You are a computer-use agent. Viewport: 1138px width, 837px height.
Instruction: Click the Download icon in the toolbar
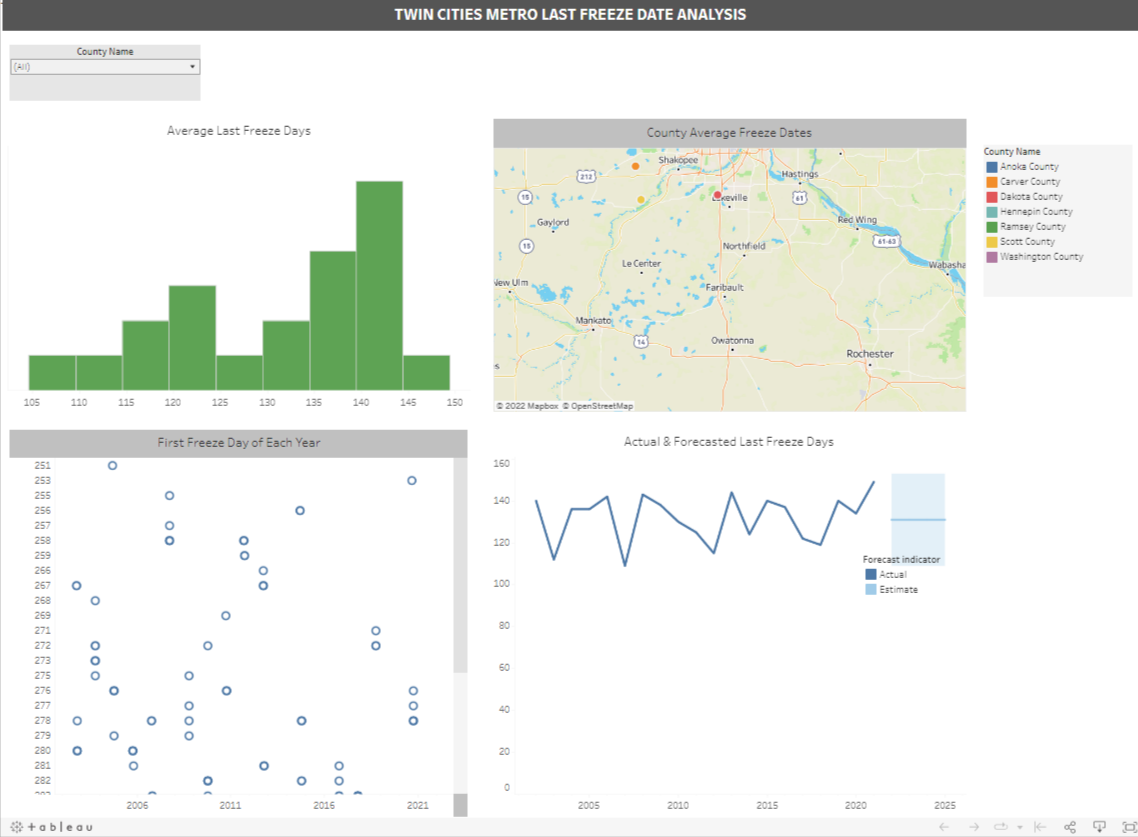tap(1098, 827)
